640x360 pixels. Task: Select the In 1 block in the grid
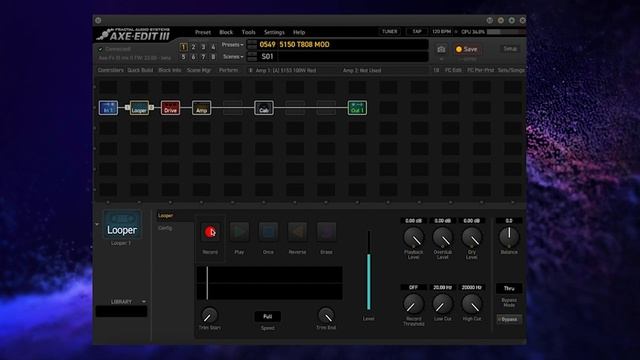click(x=108, y=108)
